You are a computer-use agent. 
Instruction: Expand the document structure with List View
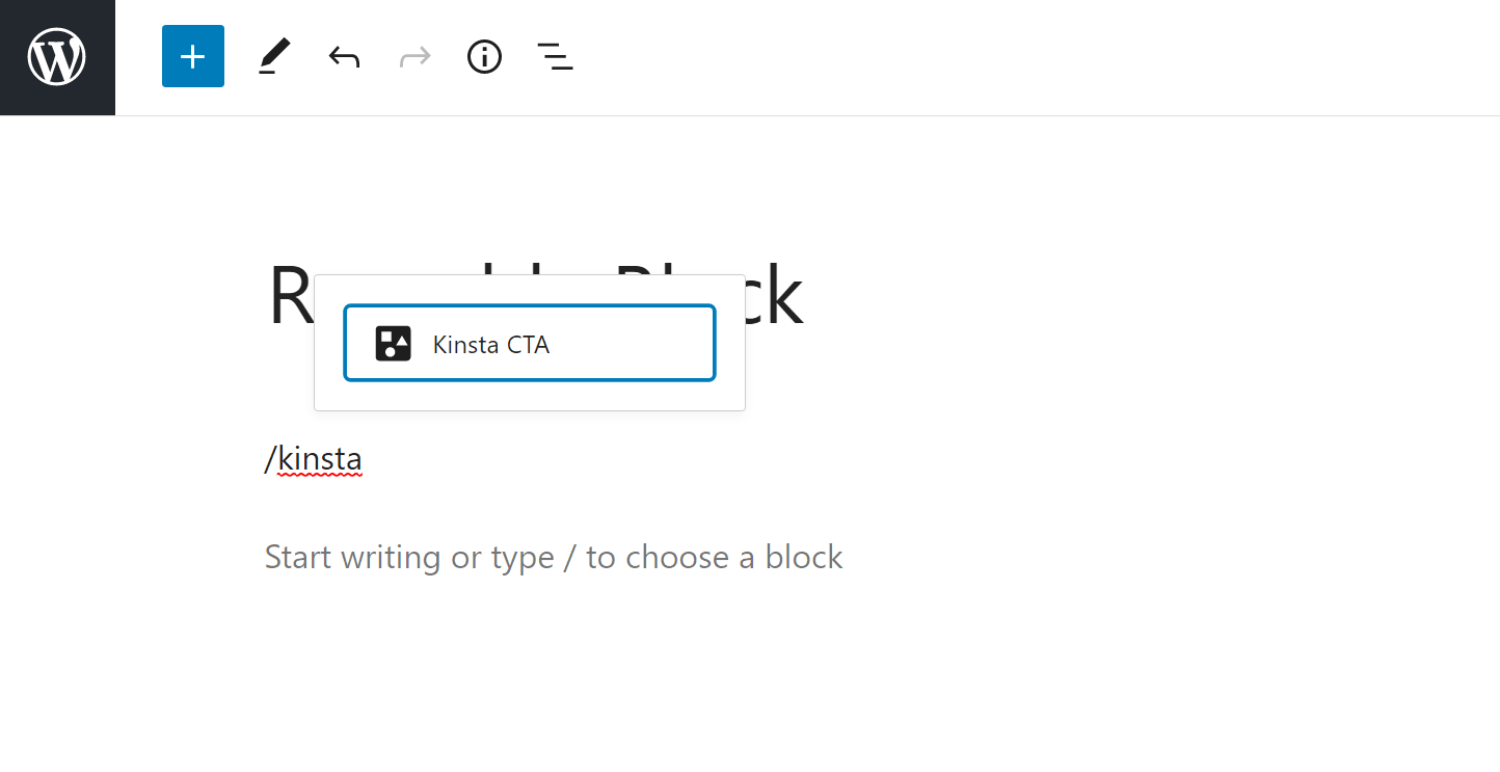555,56
